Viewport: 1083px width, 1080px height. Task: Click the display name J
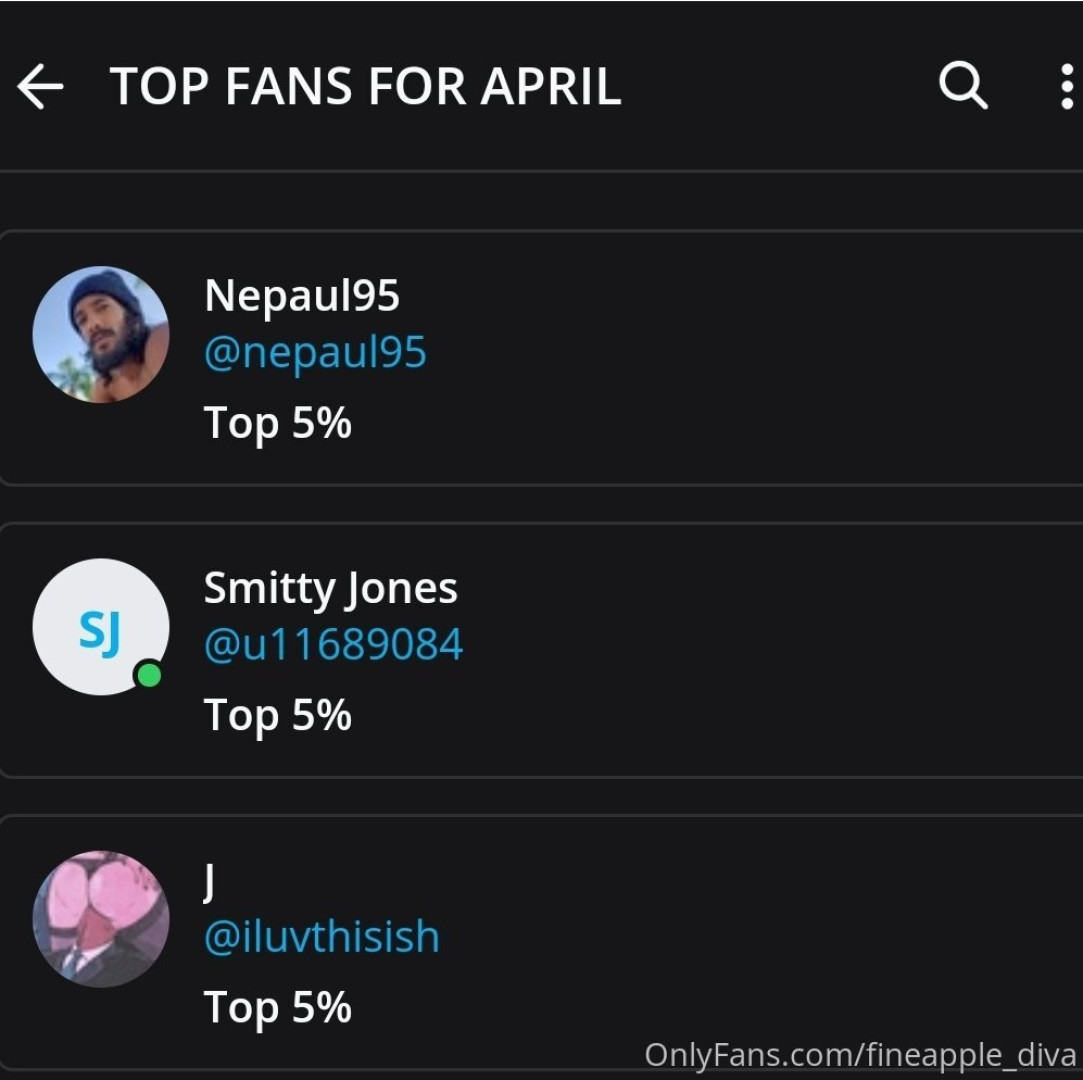tap(210, 881)
